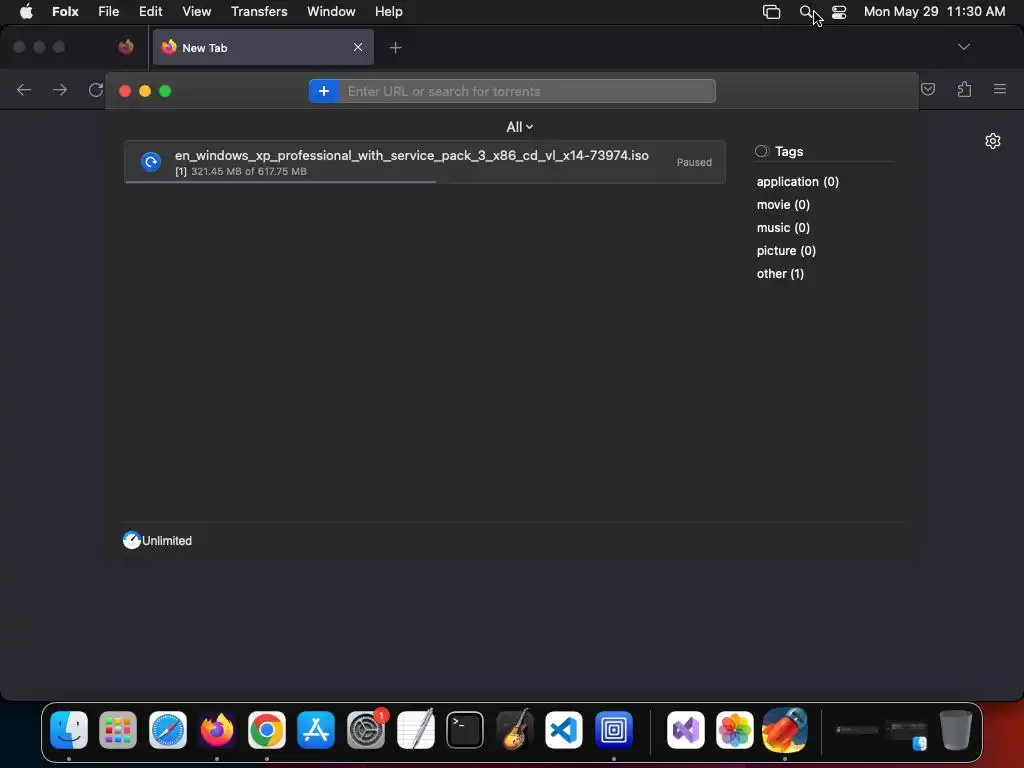This screenshot has width=1024, height=768.
Task: Open Launchpad from the Dock
Action: coord(118,729)
